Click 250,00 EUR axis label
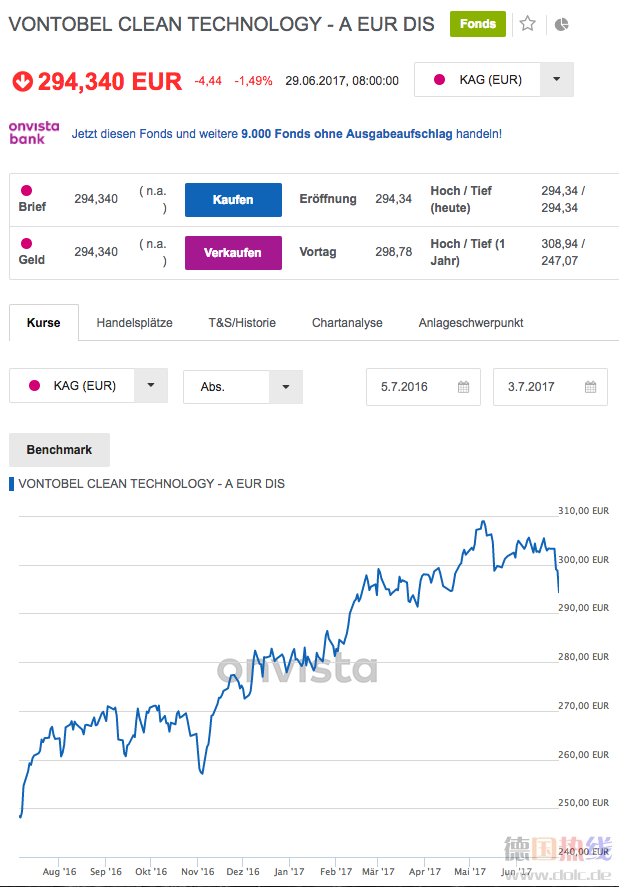The width and height of the screenshot is (619, 887). [583, 803]
